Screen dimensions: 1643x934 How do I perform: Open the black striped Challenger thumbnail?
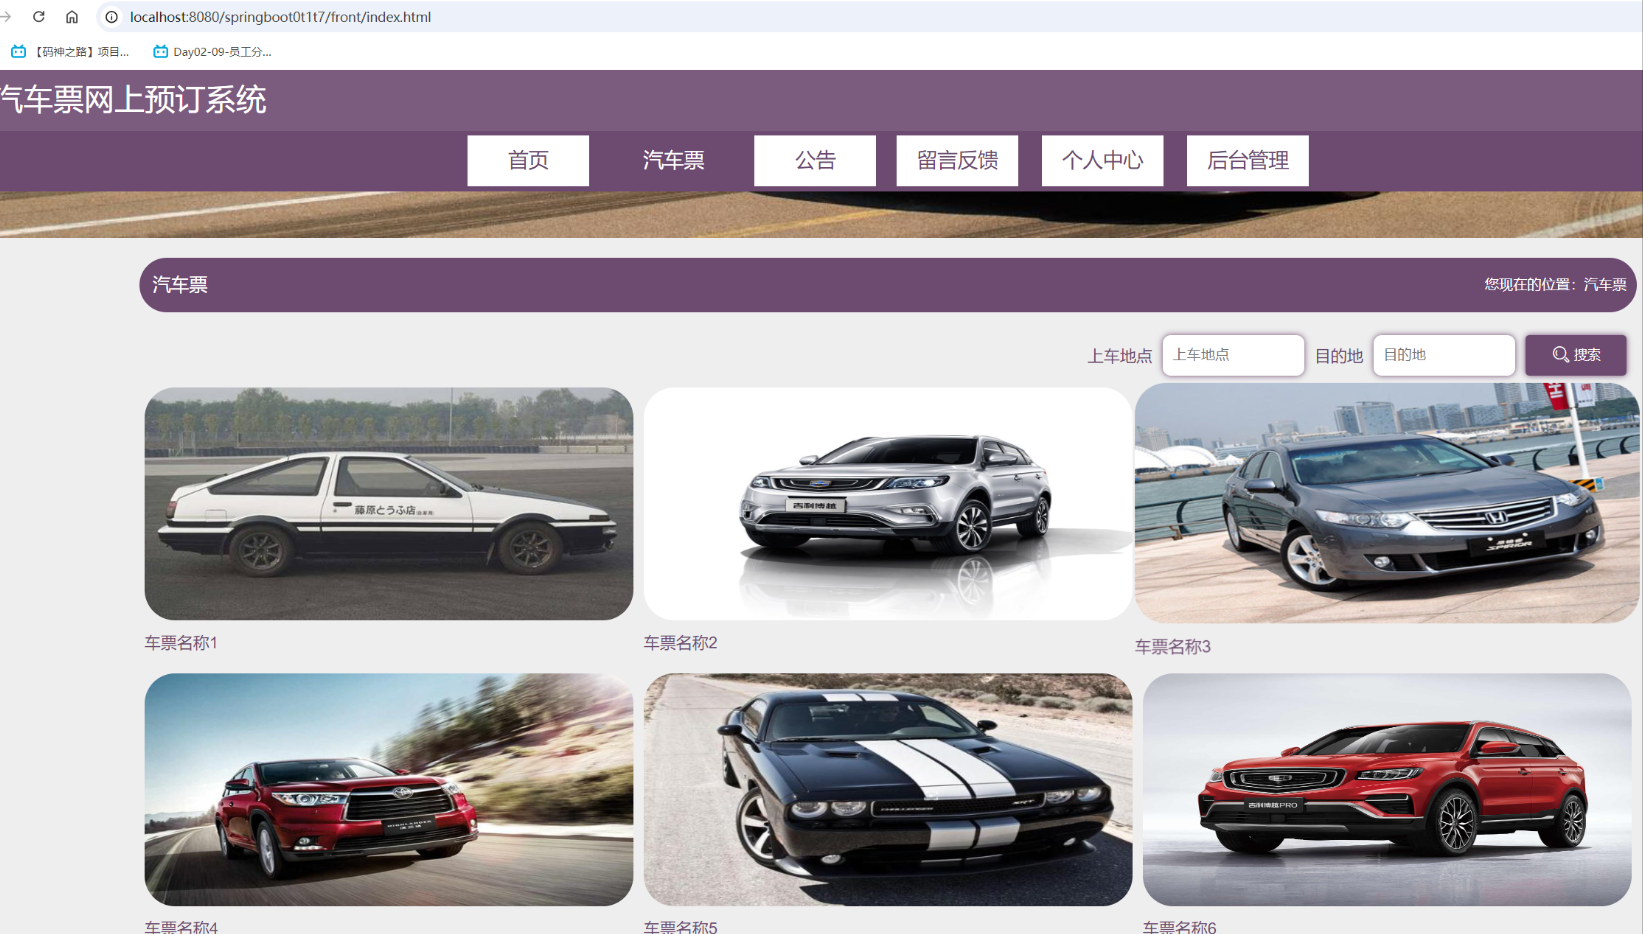[x=888, y=789]
